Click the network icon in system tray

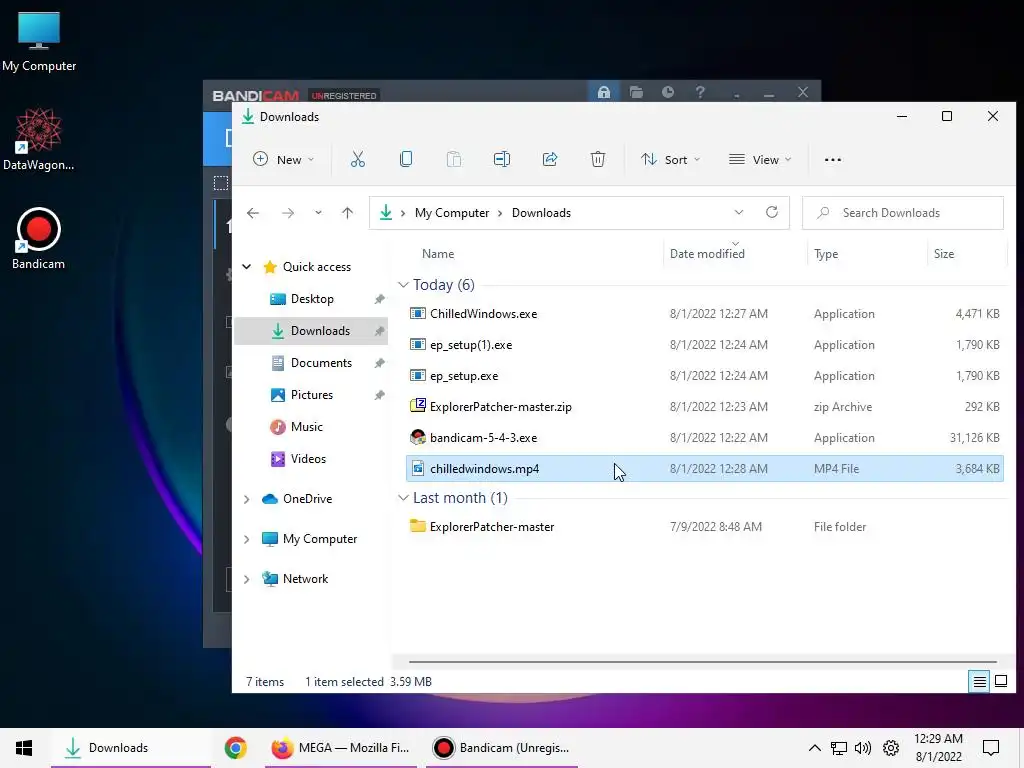coord(839,748)
